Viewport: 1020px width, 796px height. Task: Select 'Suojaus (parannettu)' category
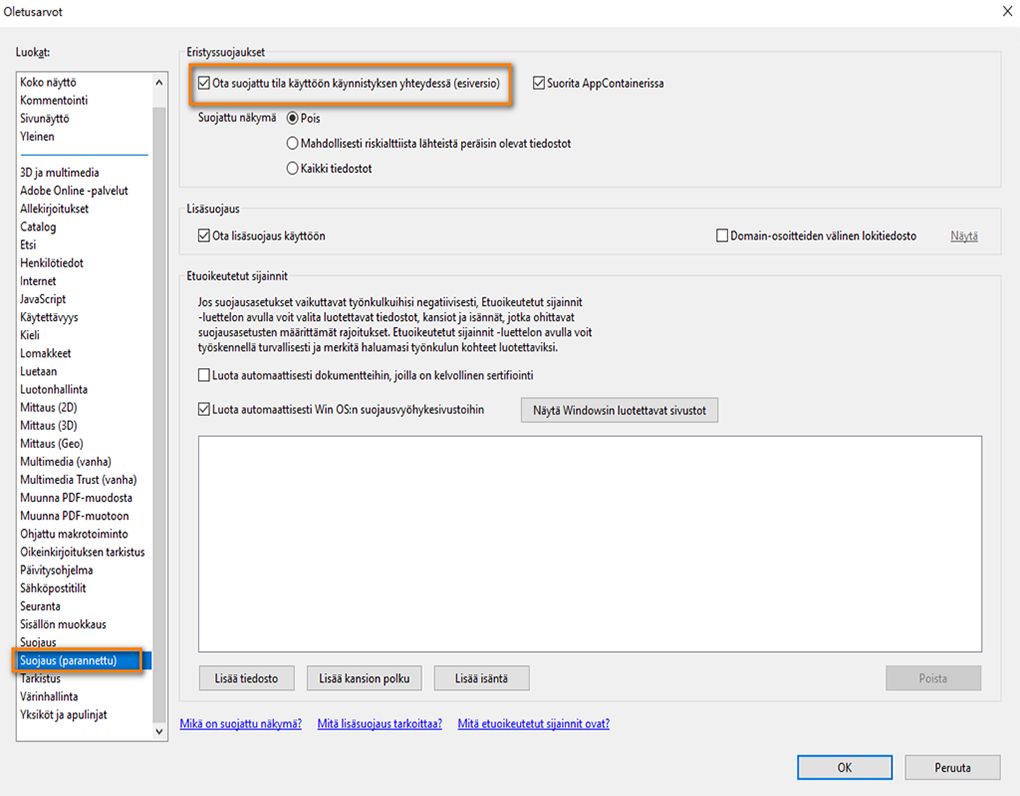coord(85,661)
